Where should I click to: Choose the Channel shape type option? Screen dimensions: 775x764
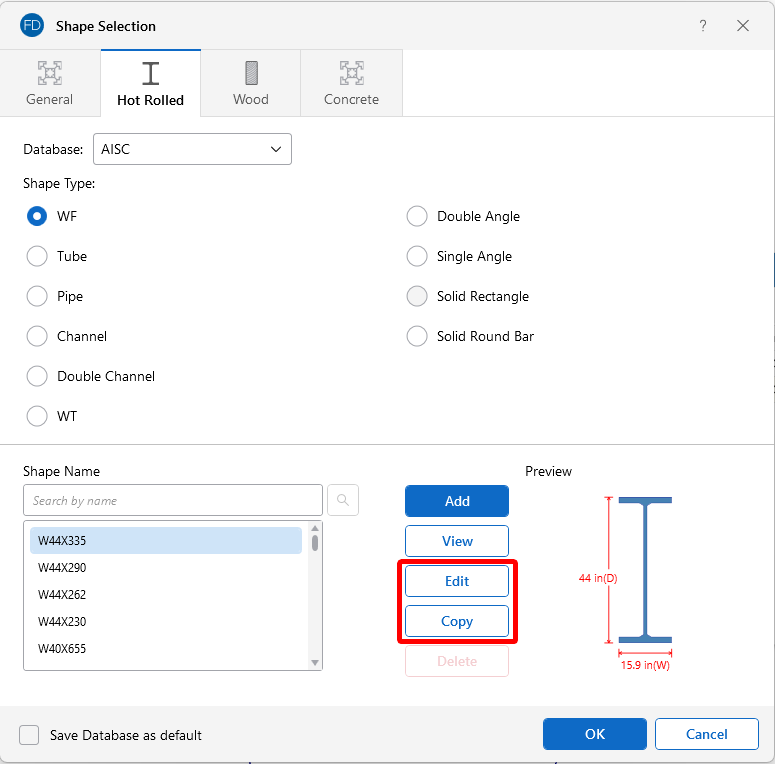pyautogui.click(x=37, y=336)
